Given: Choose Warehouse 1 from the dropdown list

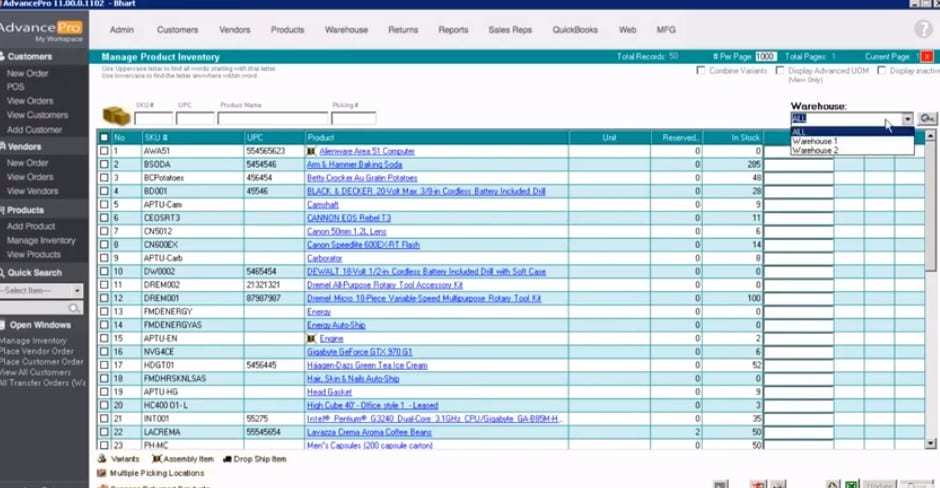Looking at the screenshot, I should [815, 141].
